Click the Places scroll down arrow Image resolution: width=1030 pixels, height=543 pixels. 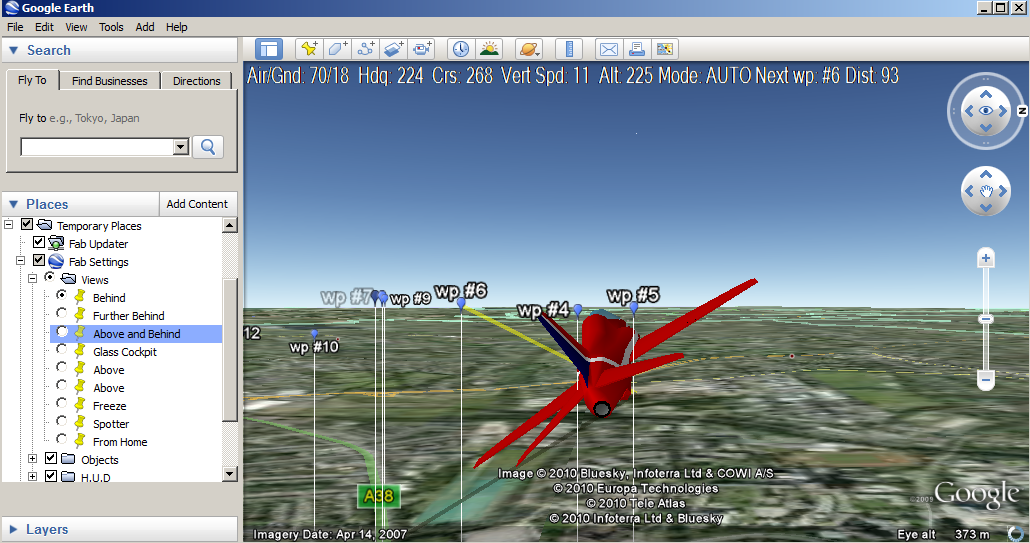[230, 473]
